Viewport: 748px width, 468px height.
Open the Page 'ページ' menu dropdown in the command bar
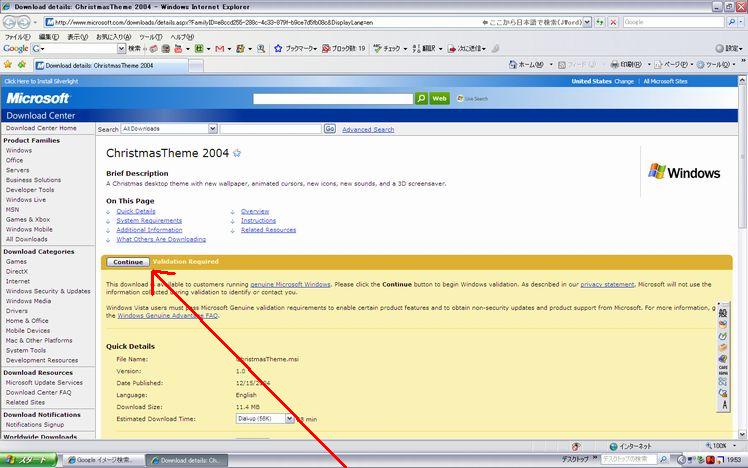coord(692,65)
